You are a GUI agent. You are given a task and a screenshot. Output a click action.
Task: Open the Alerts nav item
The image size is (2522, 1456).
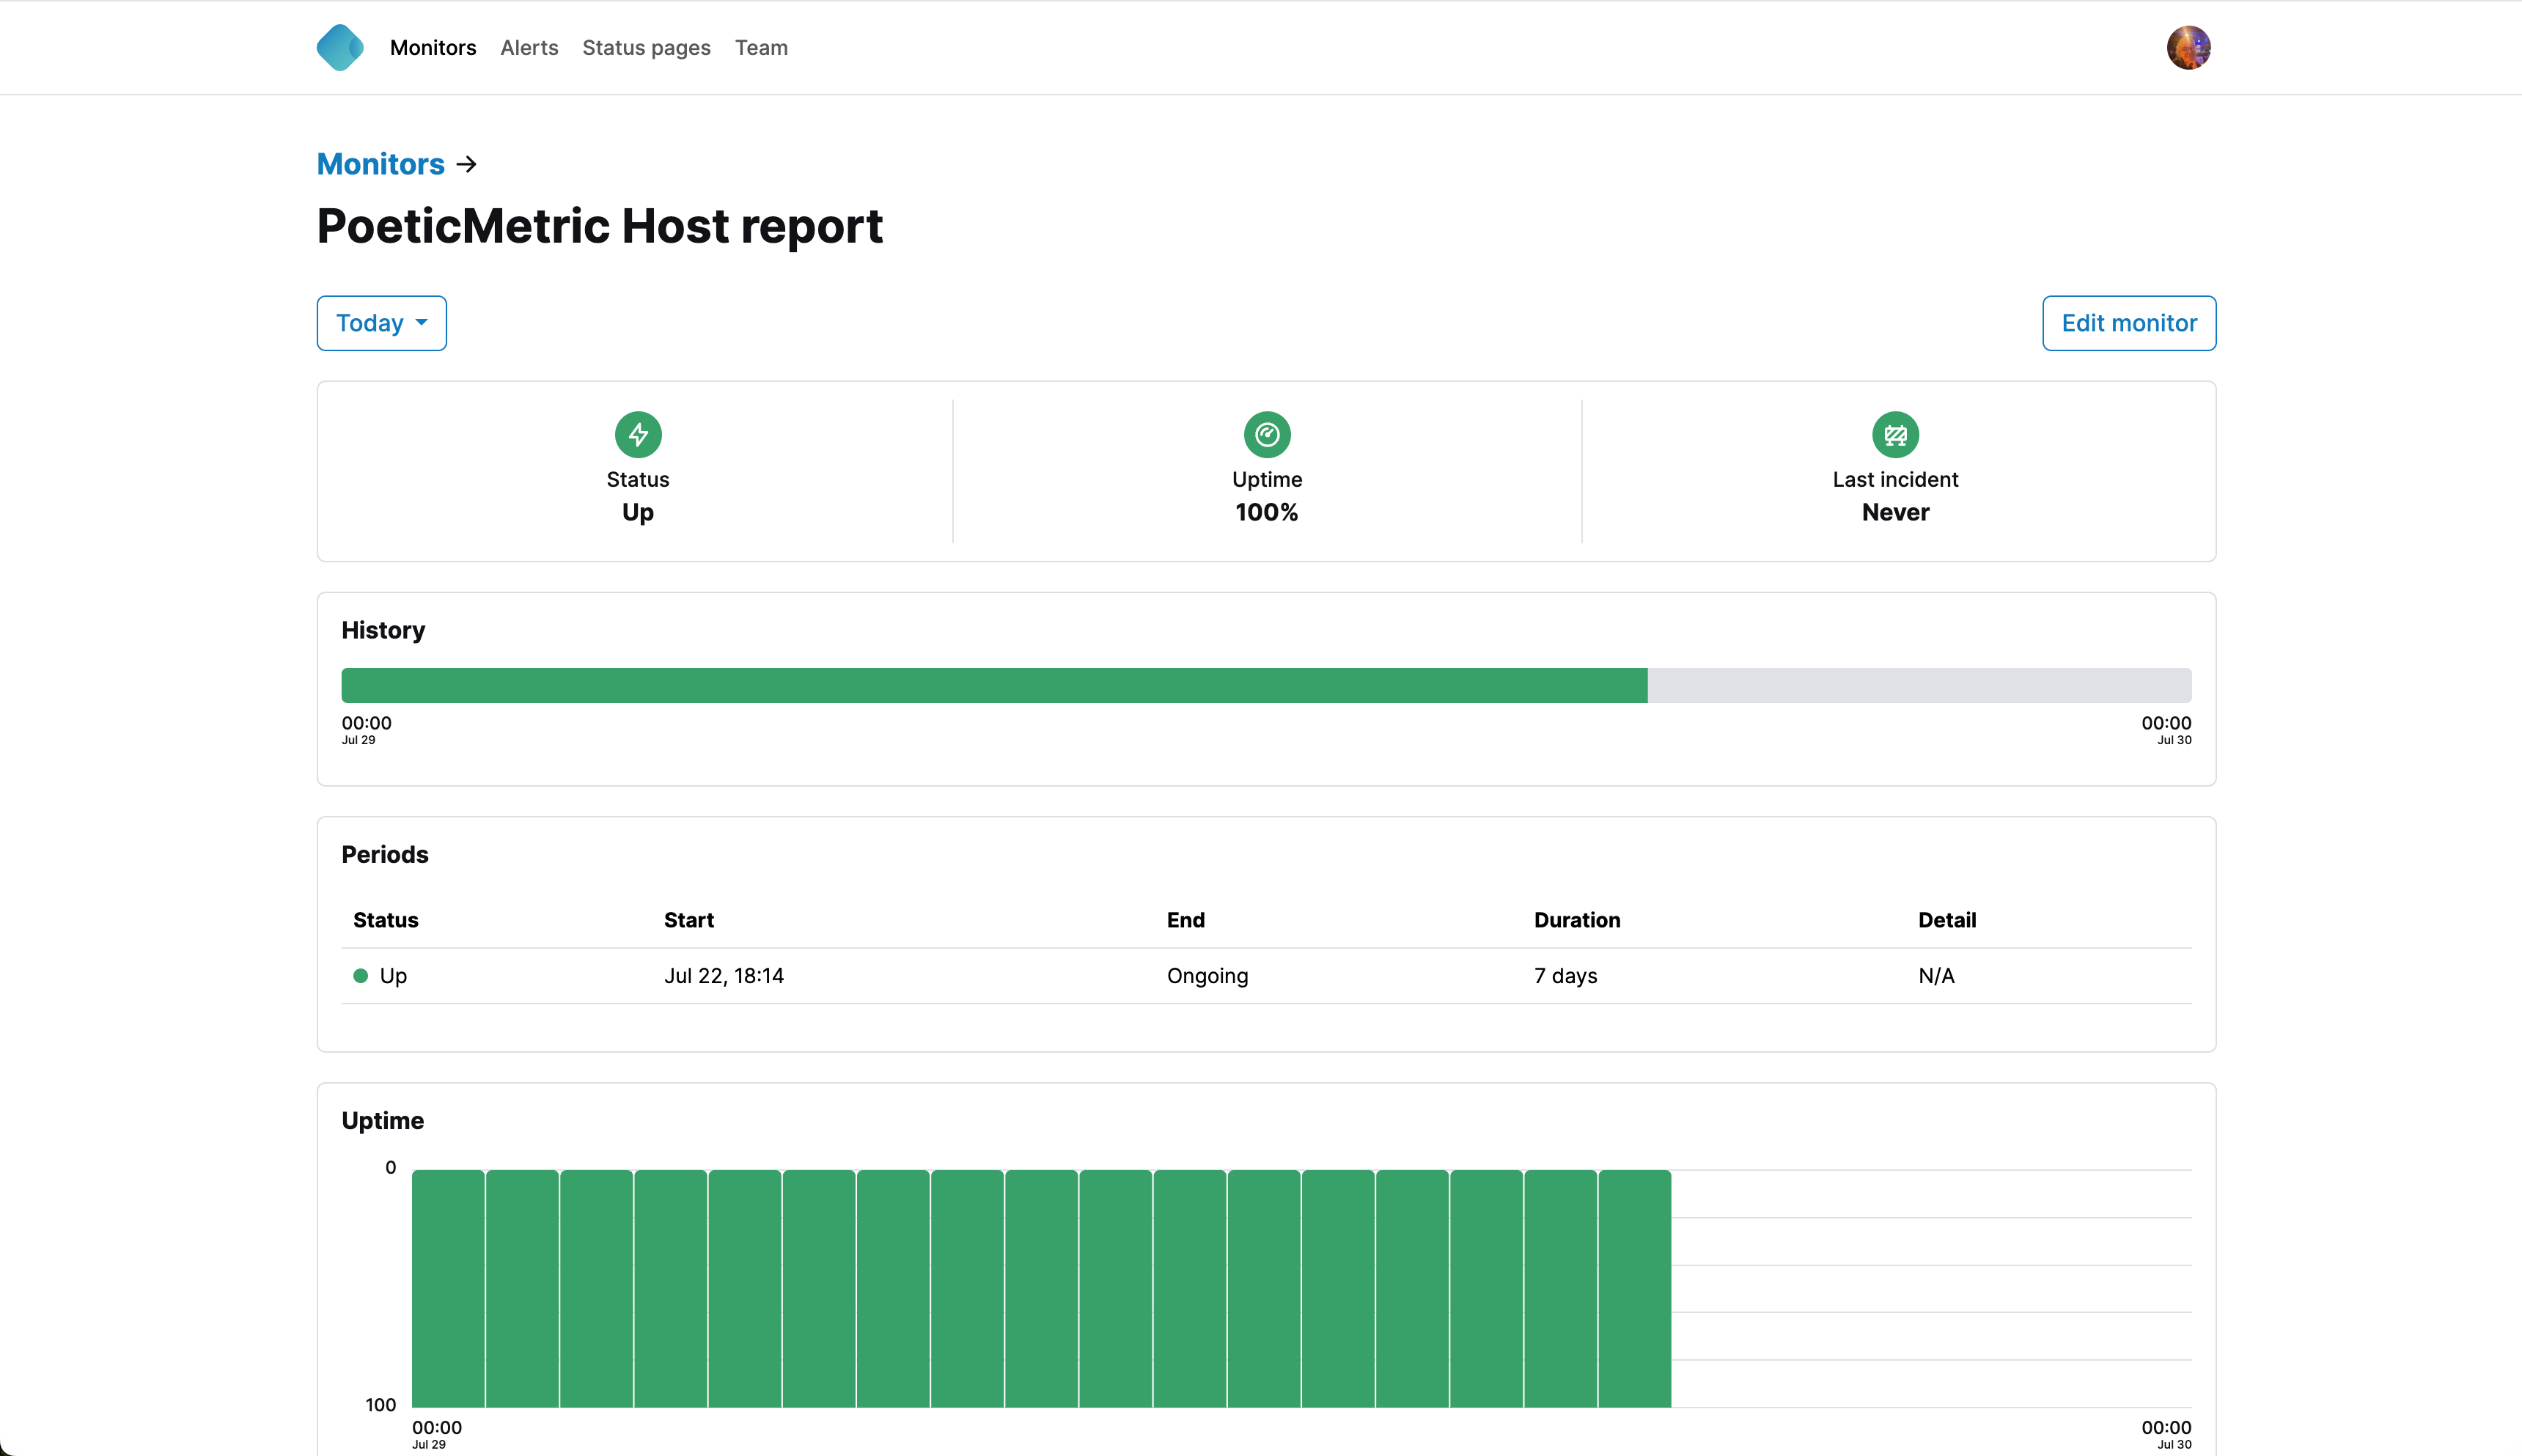(x=529, y=47)
